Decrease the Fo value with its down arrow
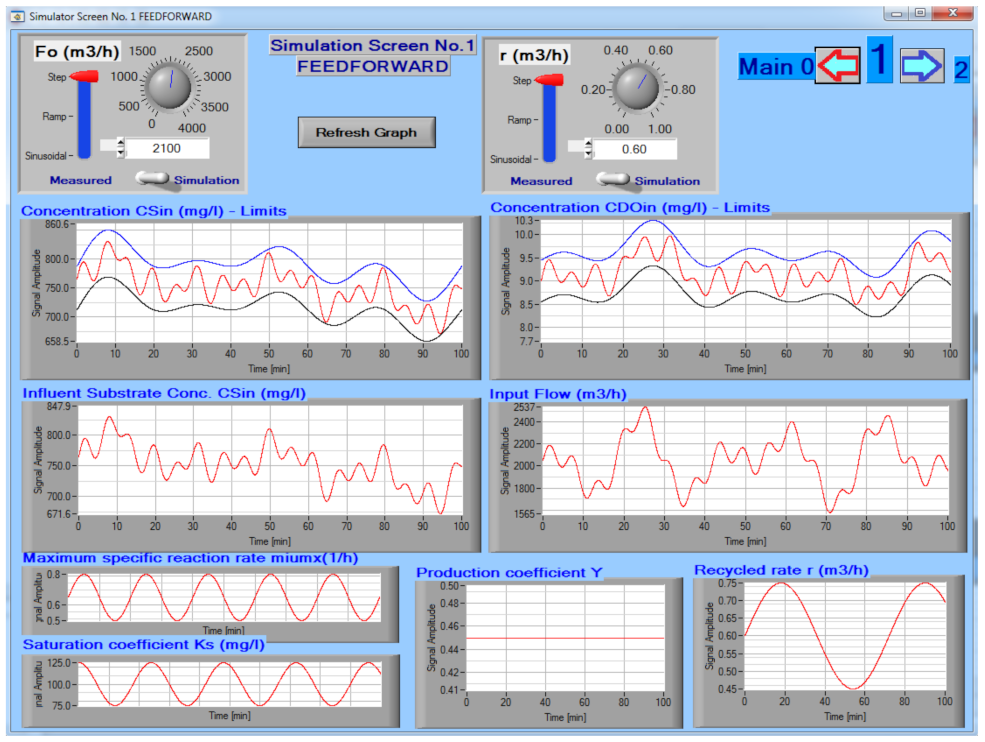This screenshot has height=742, width=985. coord(121,153)
